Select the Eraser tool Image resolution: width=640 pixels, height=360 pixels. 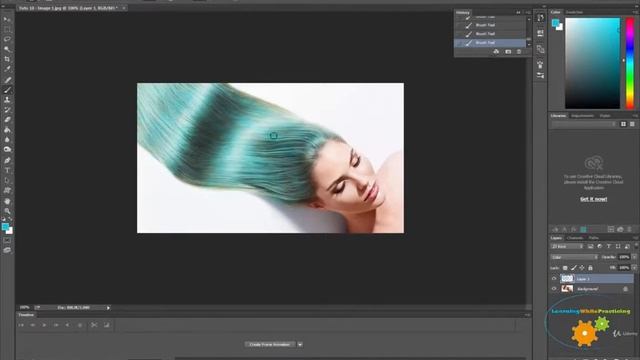coord(7,120)
